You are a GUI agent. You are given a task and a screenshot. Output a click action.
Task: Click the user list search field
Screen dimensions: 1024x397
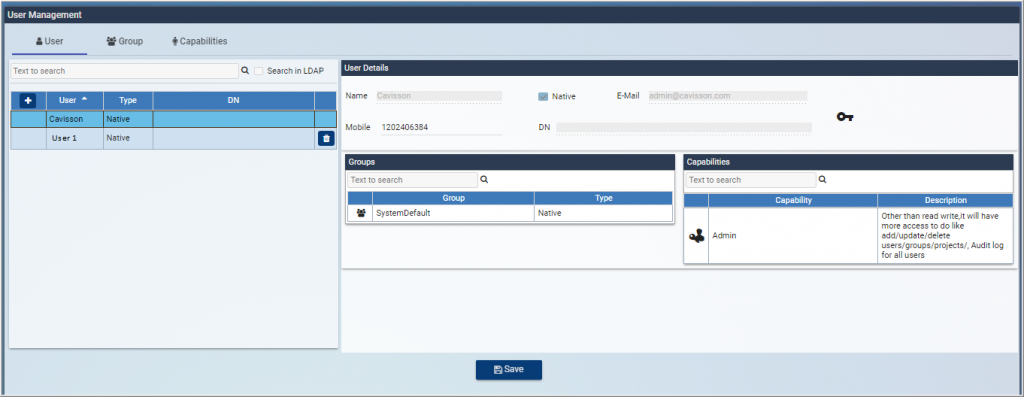coord(125,71)
